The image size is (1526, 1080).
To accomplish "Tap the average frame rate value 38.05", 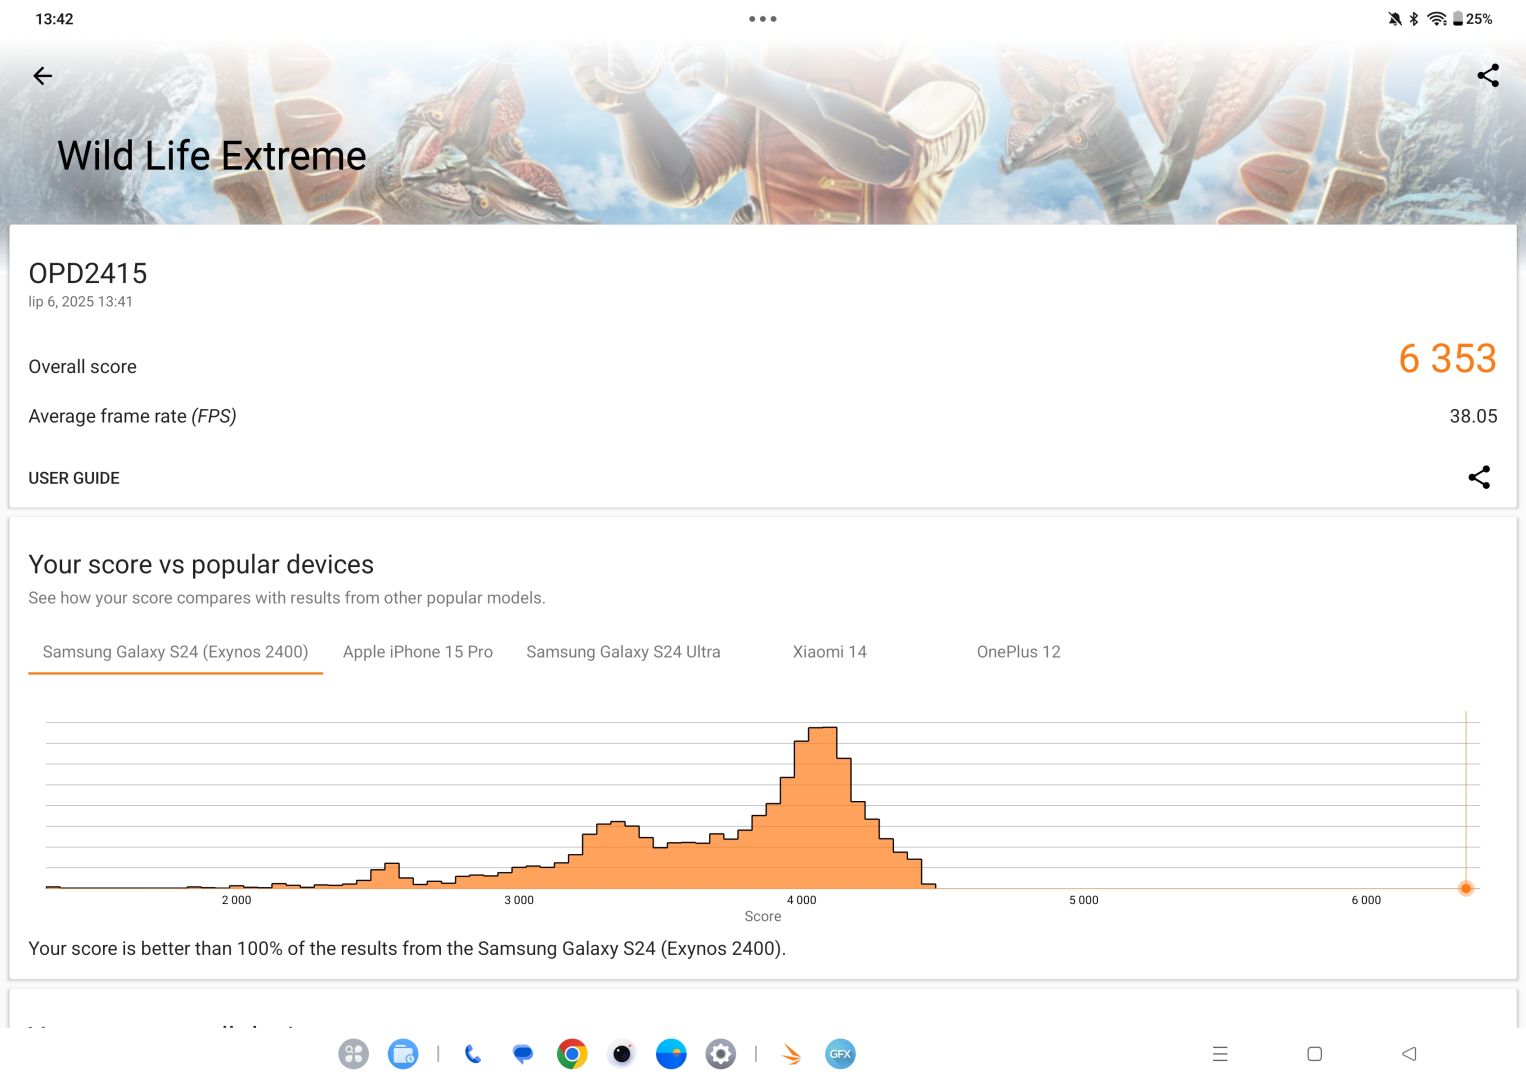I will [1473, 416].
